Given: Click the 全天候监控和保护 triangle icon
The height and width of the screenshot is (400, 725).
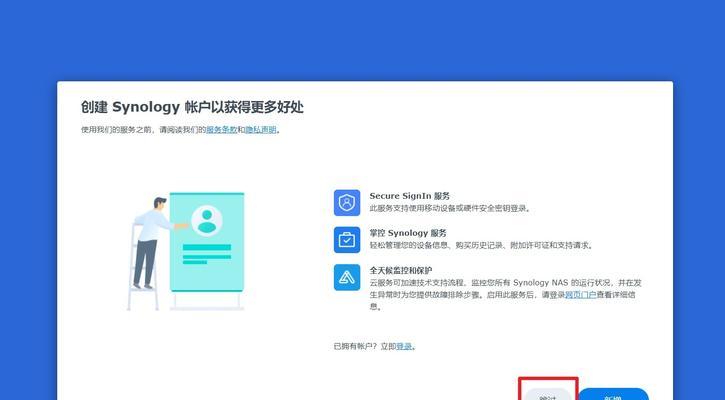Looking at the screenshot, I should [347, 277].
